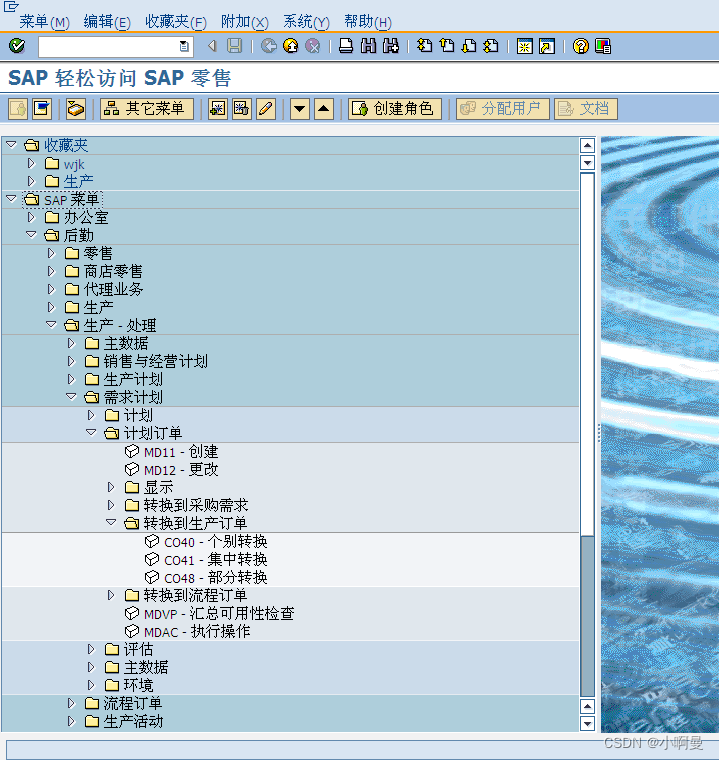
Task: Collapse the 后勤 folder
Action: (32, 235)
